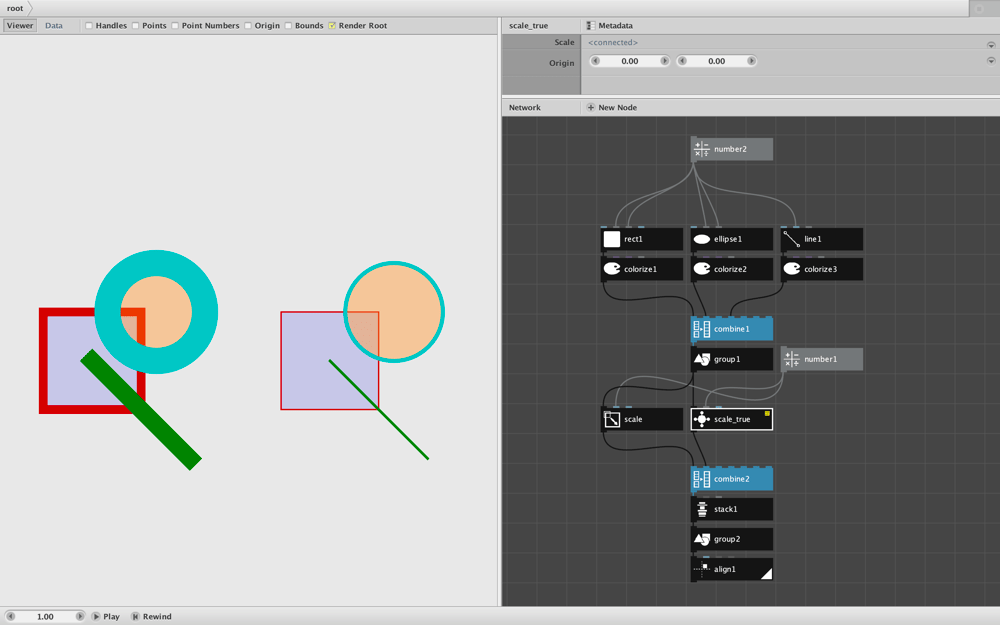Toggle the Origin checkbox
The image size is (1000, 625).
[x=247, y=26]
